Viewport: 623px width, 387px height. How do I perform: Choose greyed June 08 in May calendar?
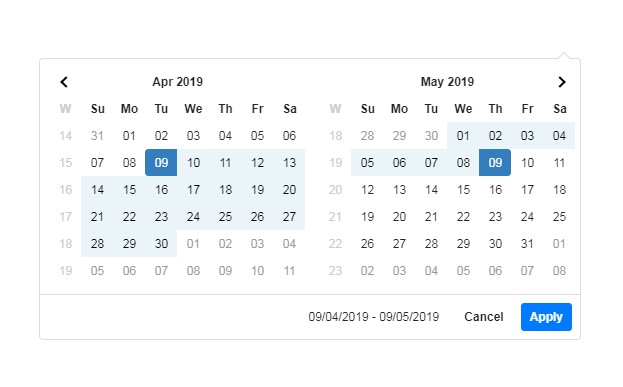[x=559, y=271]
